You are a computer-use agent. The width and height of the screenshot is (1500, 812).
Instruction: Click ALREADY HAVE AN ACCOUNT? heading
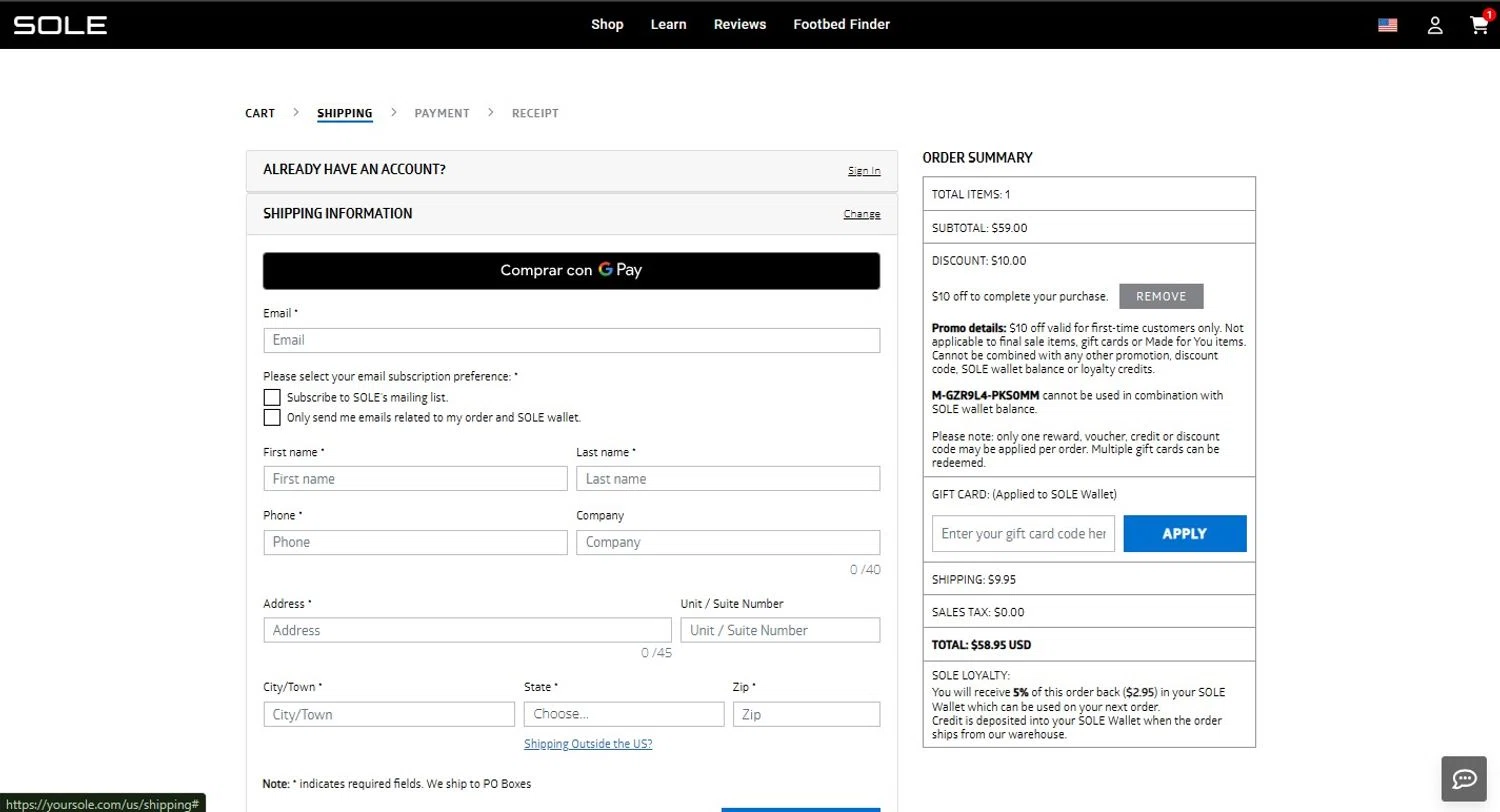click(354, 170)
